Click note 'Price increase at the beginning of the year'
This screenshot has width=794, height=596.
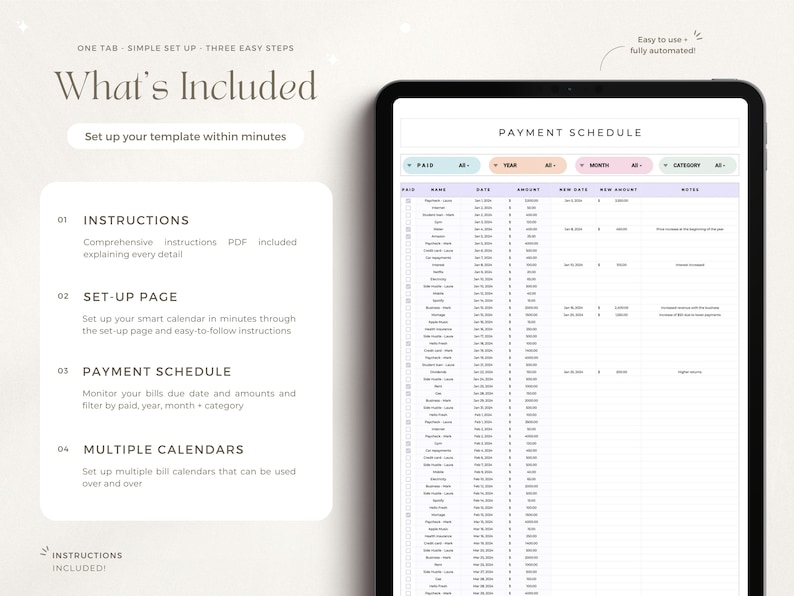[690, 229]
